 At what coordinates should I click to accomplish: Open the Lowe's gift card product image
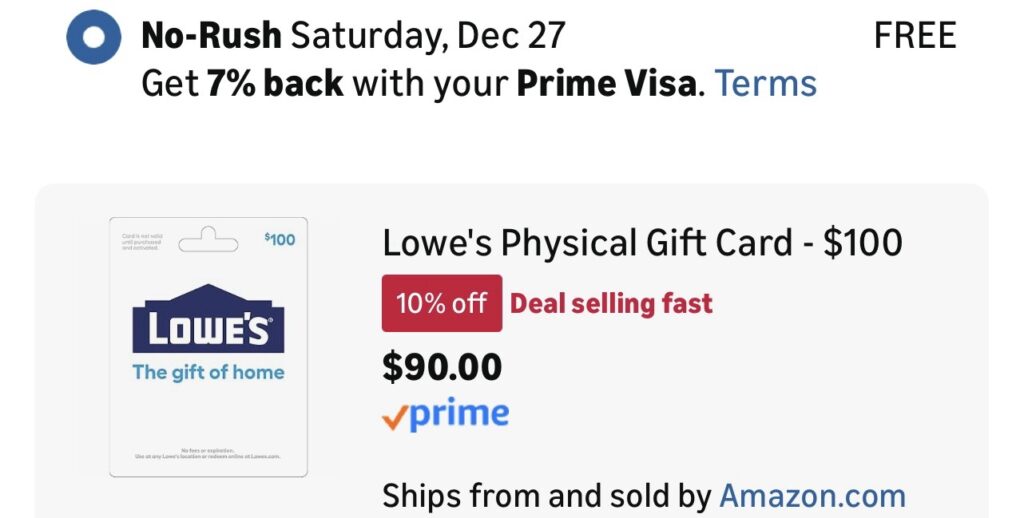tap(208, 347)
